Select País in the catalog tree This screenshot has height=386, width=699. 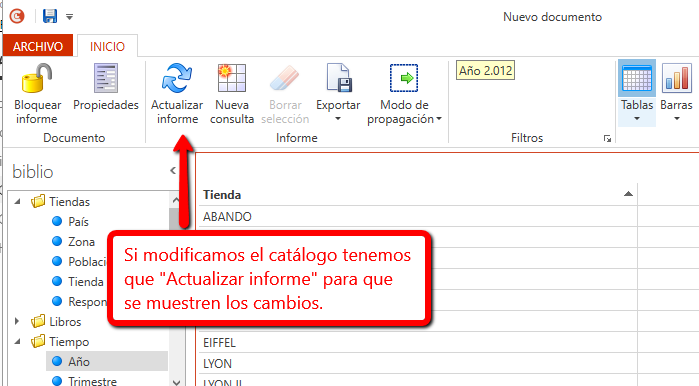tap(78, 222)
